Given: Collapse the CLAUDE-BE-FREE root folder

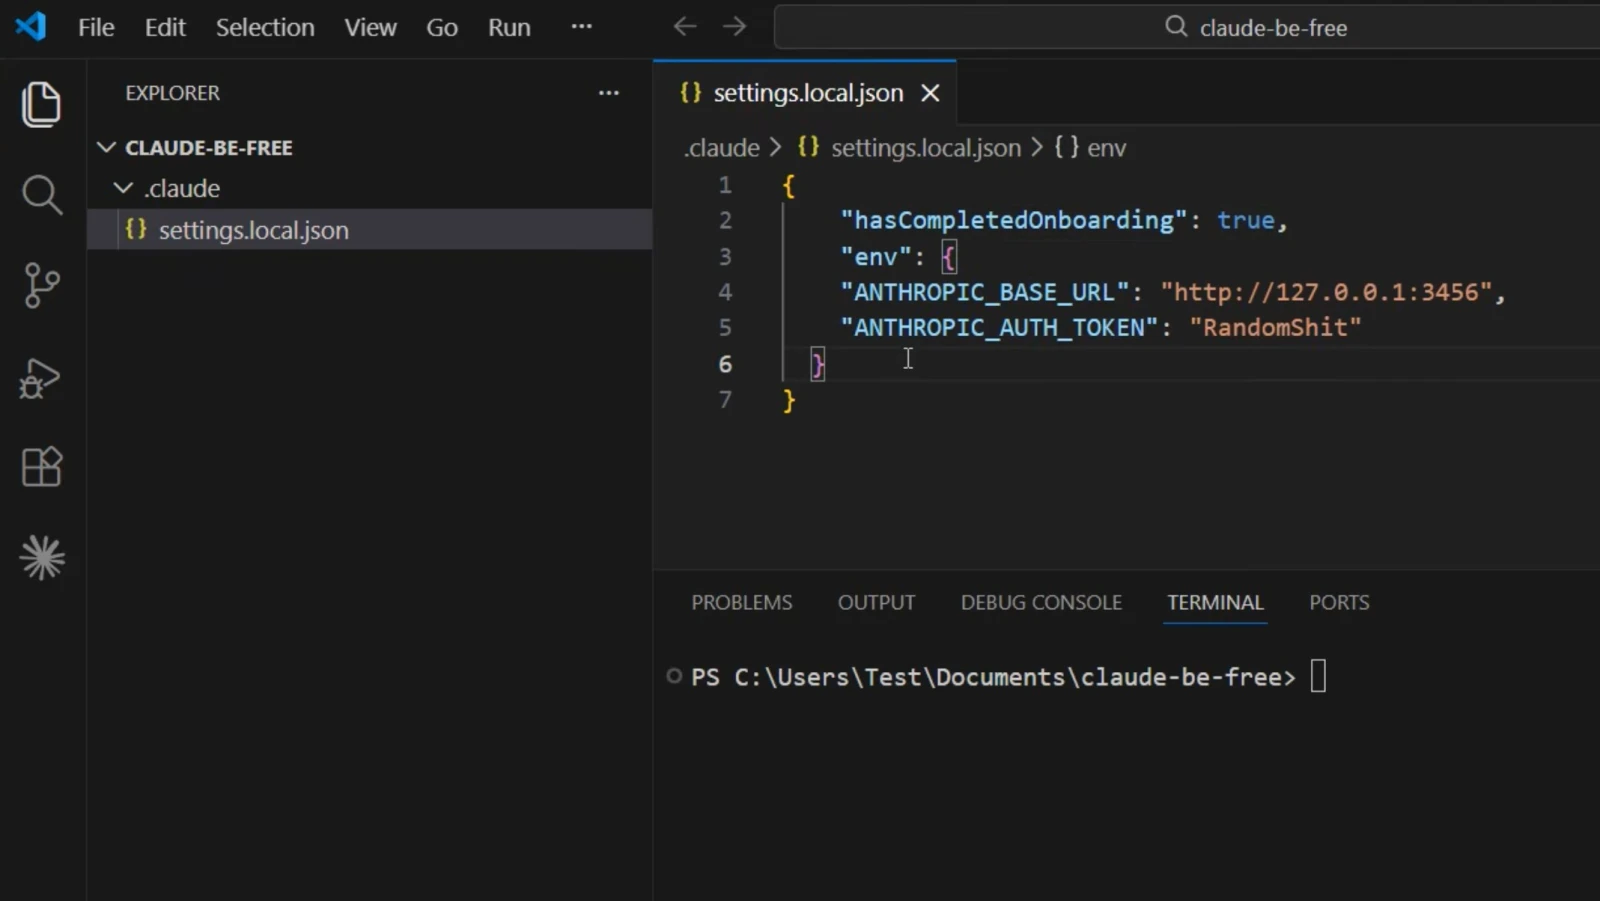Looking at the screenshot, I should pyautogui.click(x=107, y=147).
